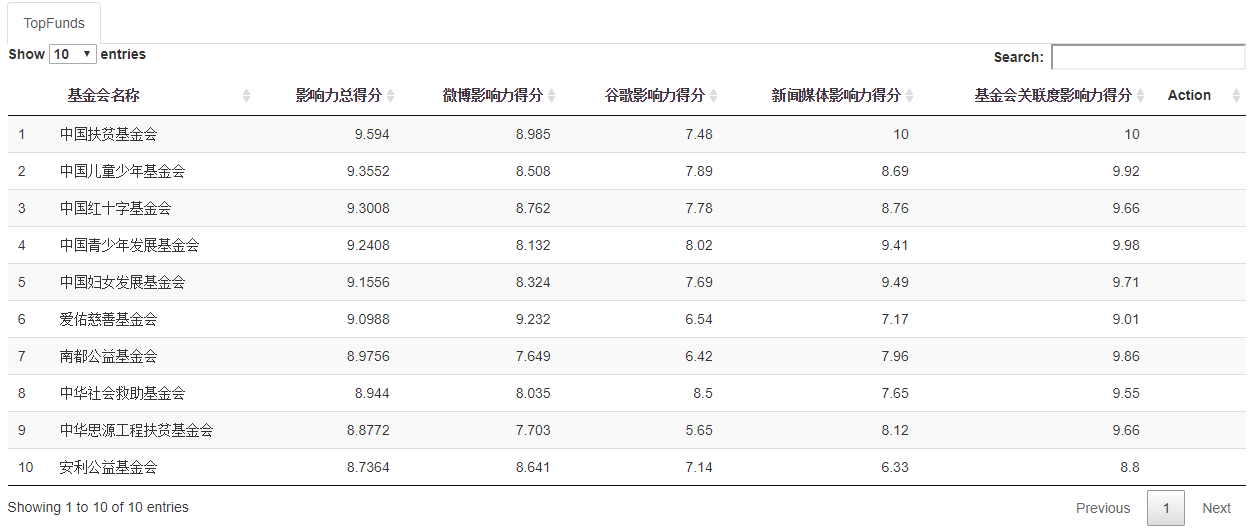Click the total score value 8.7364

click(x=368, y=467)
